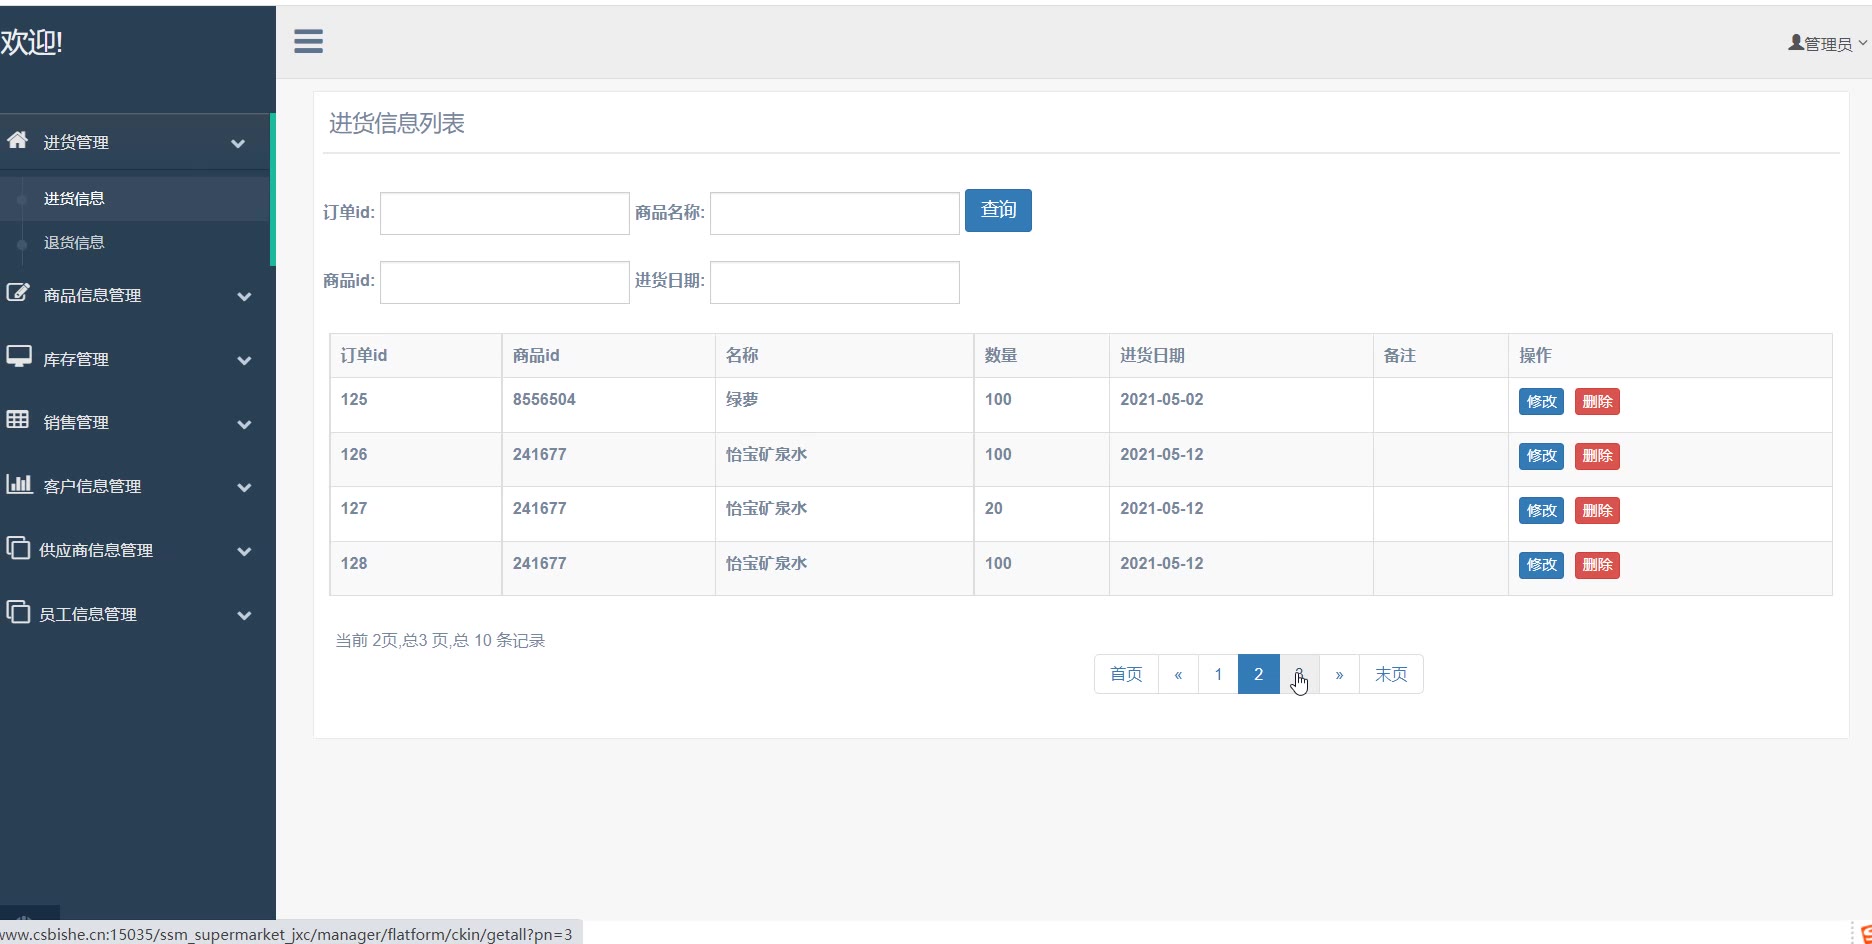Screen dimensions: 1872x944
Task: Open the 管理员 dropdown arrow
Action: (x=1862, y=44)
